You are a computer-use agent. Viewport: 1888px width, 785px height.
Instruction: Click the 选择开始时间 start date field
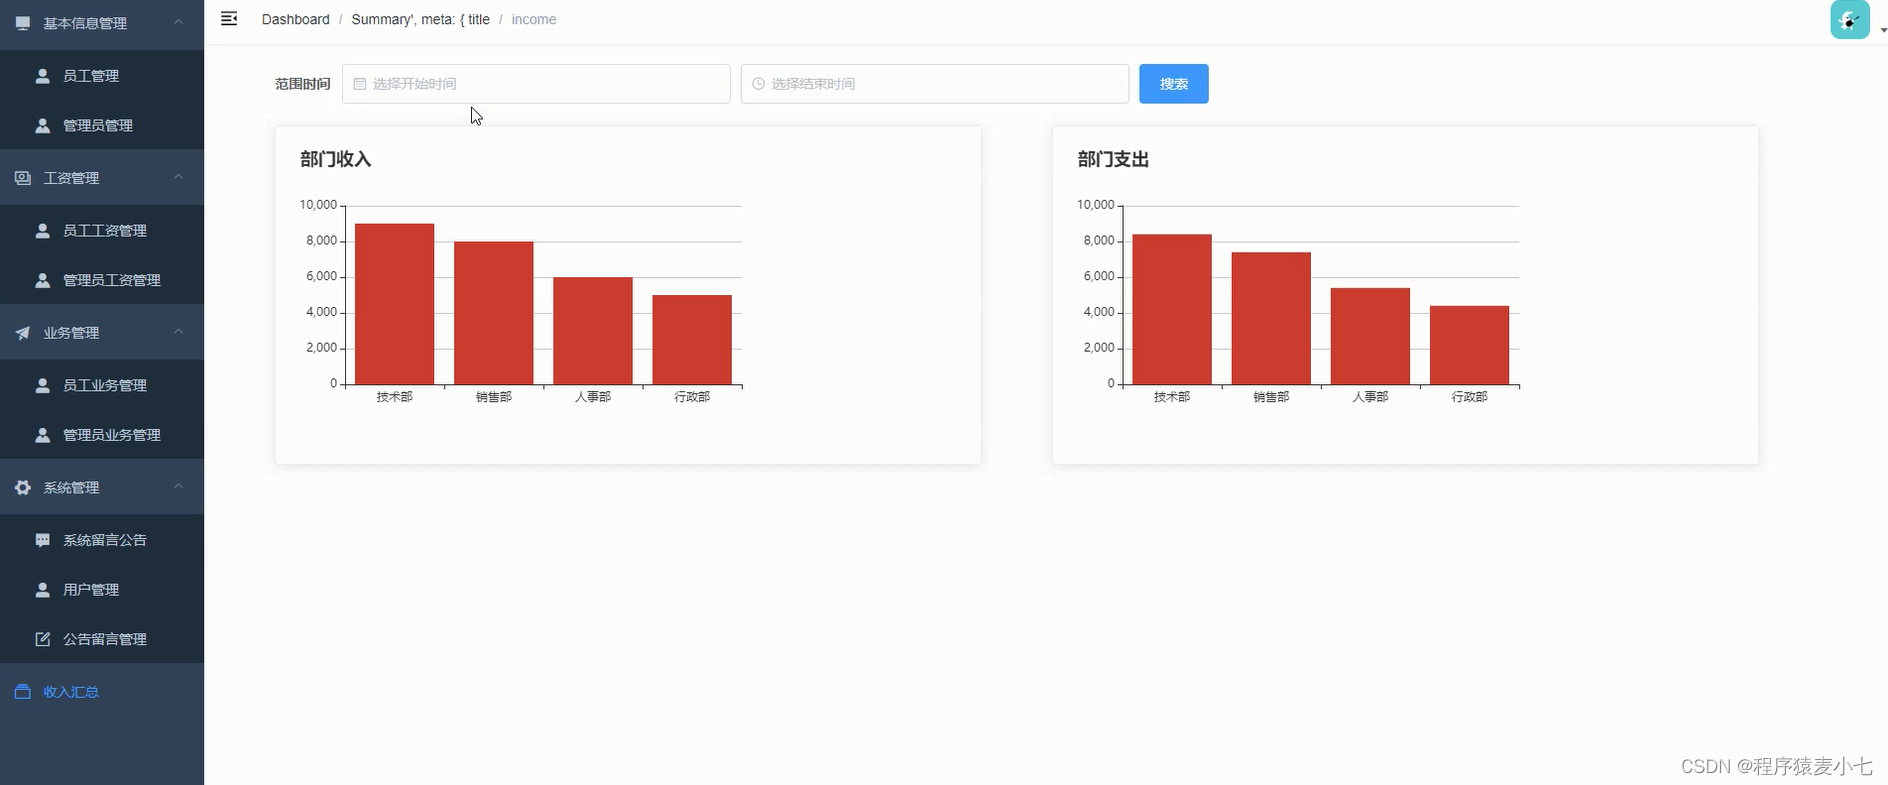(x=536, y=84)
